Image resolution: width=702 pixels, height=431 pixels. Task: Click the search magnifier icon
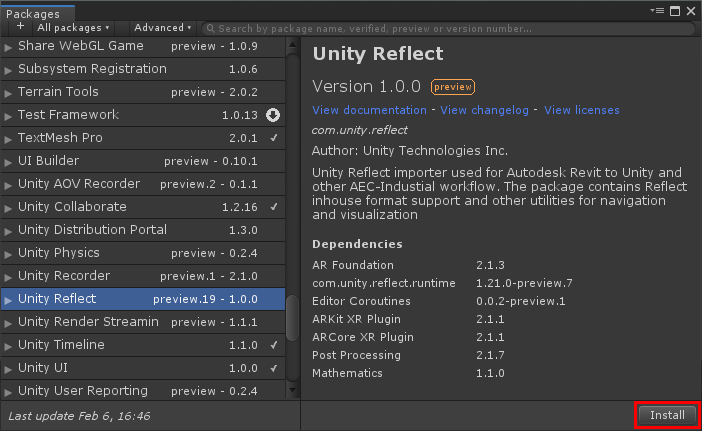(x=209, y=29)
